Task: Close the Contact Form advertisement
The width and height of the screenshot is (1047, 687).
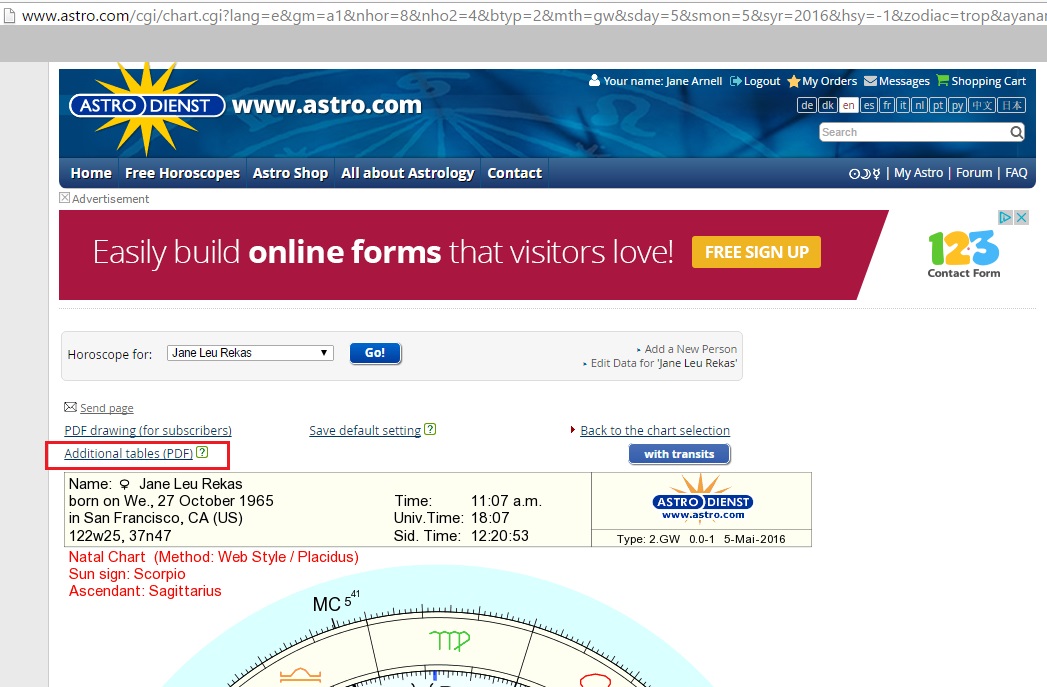Action: (1021, 216)
